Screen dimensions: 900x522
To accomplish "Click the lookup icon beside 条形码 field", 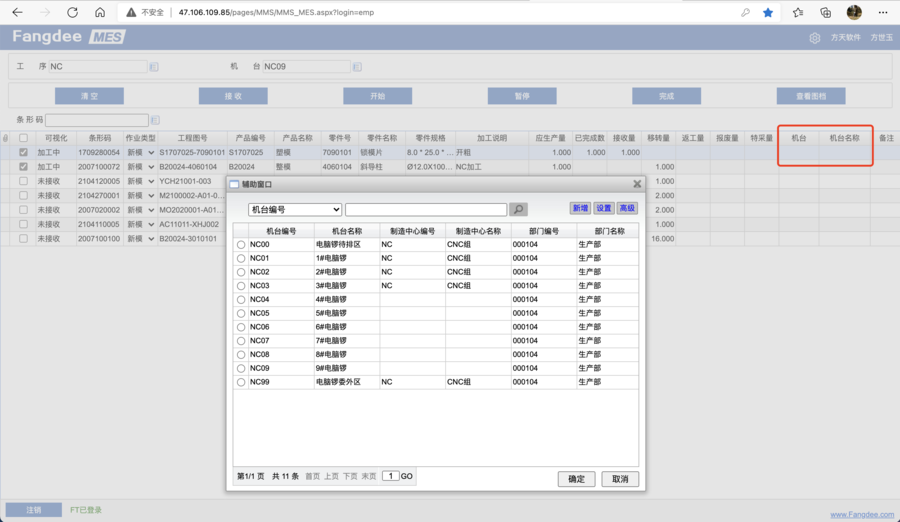I will click(154, 120).
